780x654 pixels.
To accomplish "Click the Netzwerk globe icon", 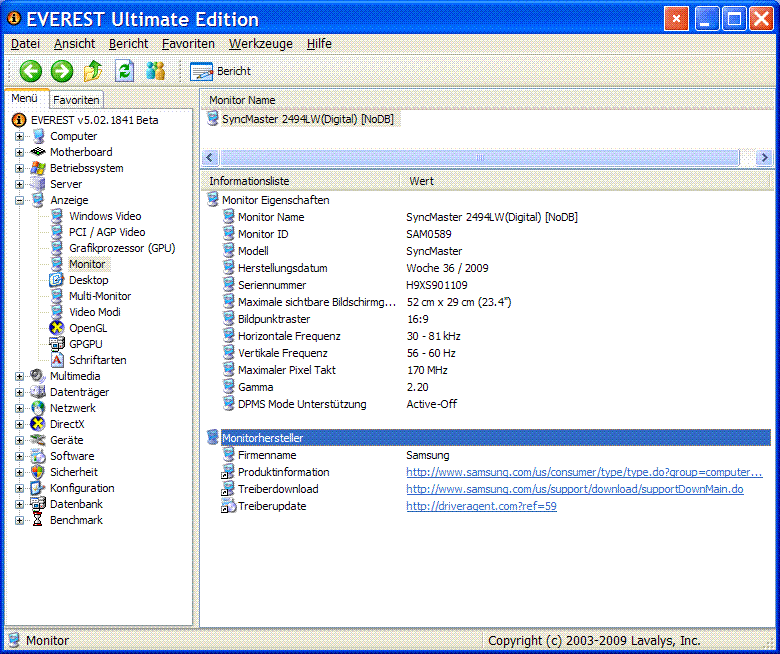I will (38, 408).
